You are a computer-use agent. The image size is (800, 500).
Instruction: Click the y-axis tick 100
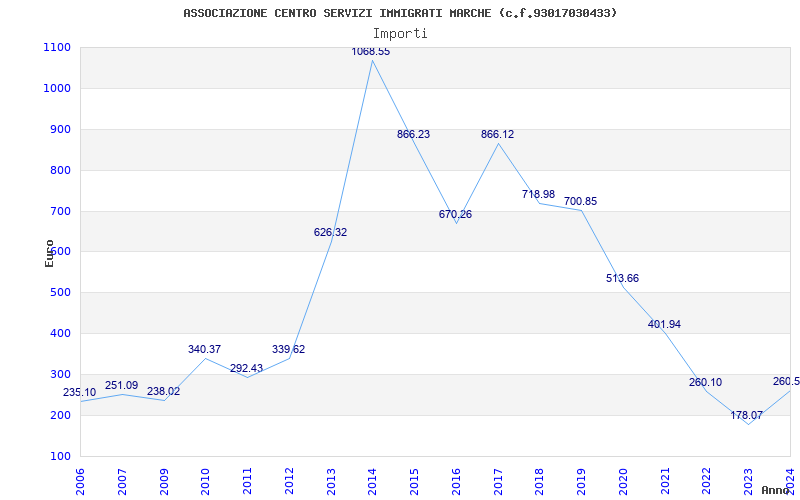60,456
